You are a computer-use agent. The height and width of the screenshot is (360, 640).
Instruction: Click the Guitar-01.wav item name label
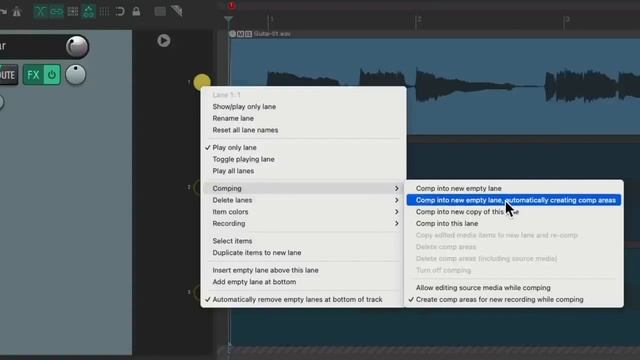[272, 34]
